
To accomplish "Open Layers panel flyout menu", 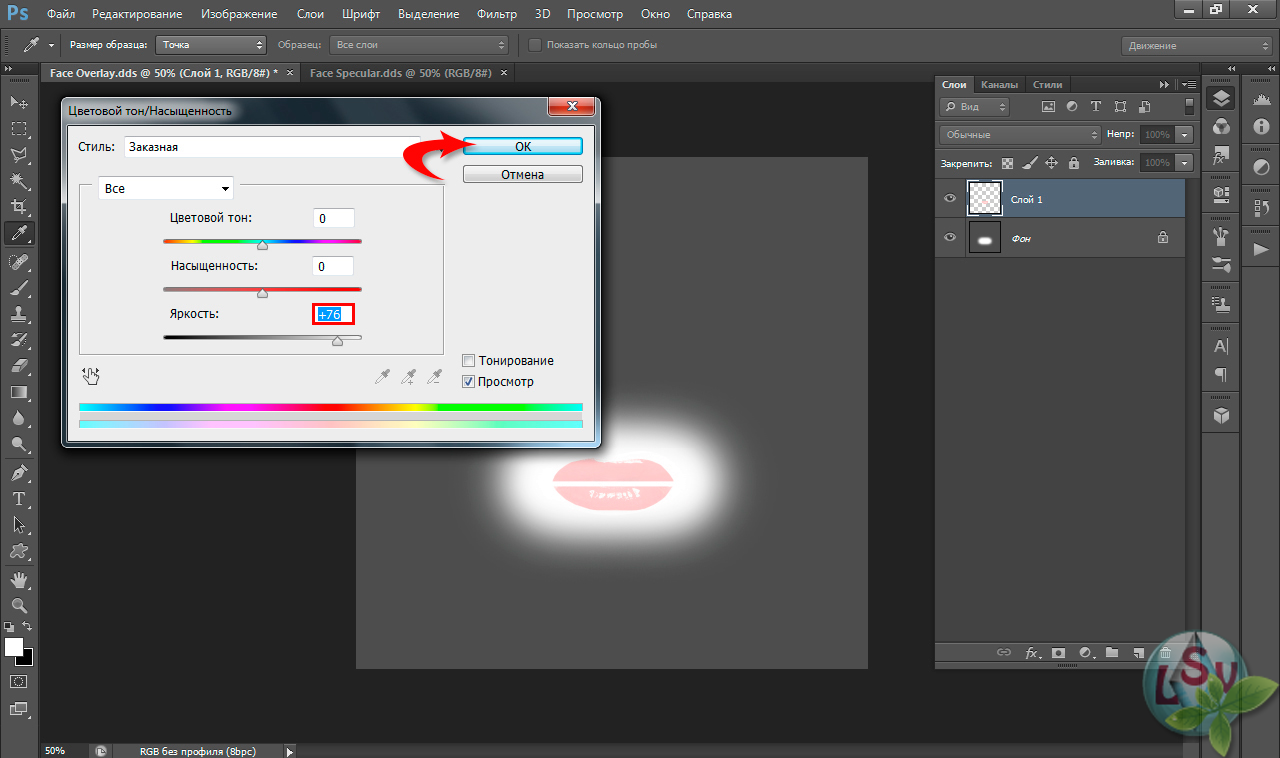I will pyautogui.click(x=1189, y=85).
